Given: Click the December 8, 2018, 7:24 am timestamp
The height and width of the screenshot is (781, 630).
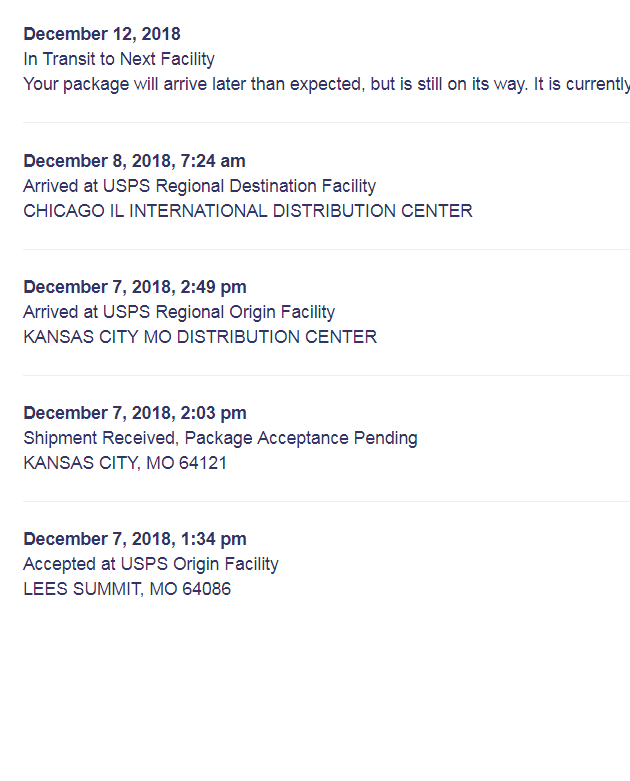Looking at the screenshot, I should click(134, 161).
